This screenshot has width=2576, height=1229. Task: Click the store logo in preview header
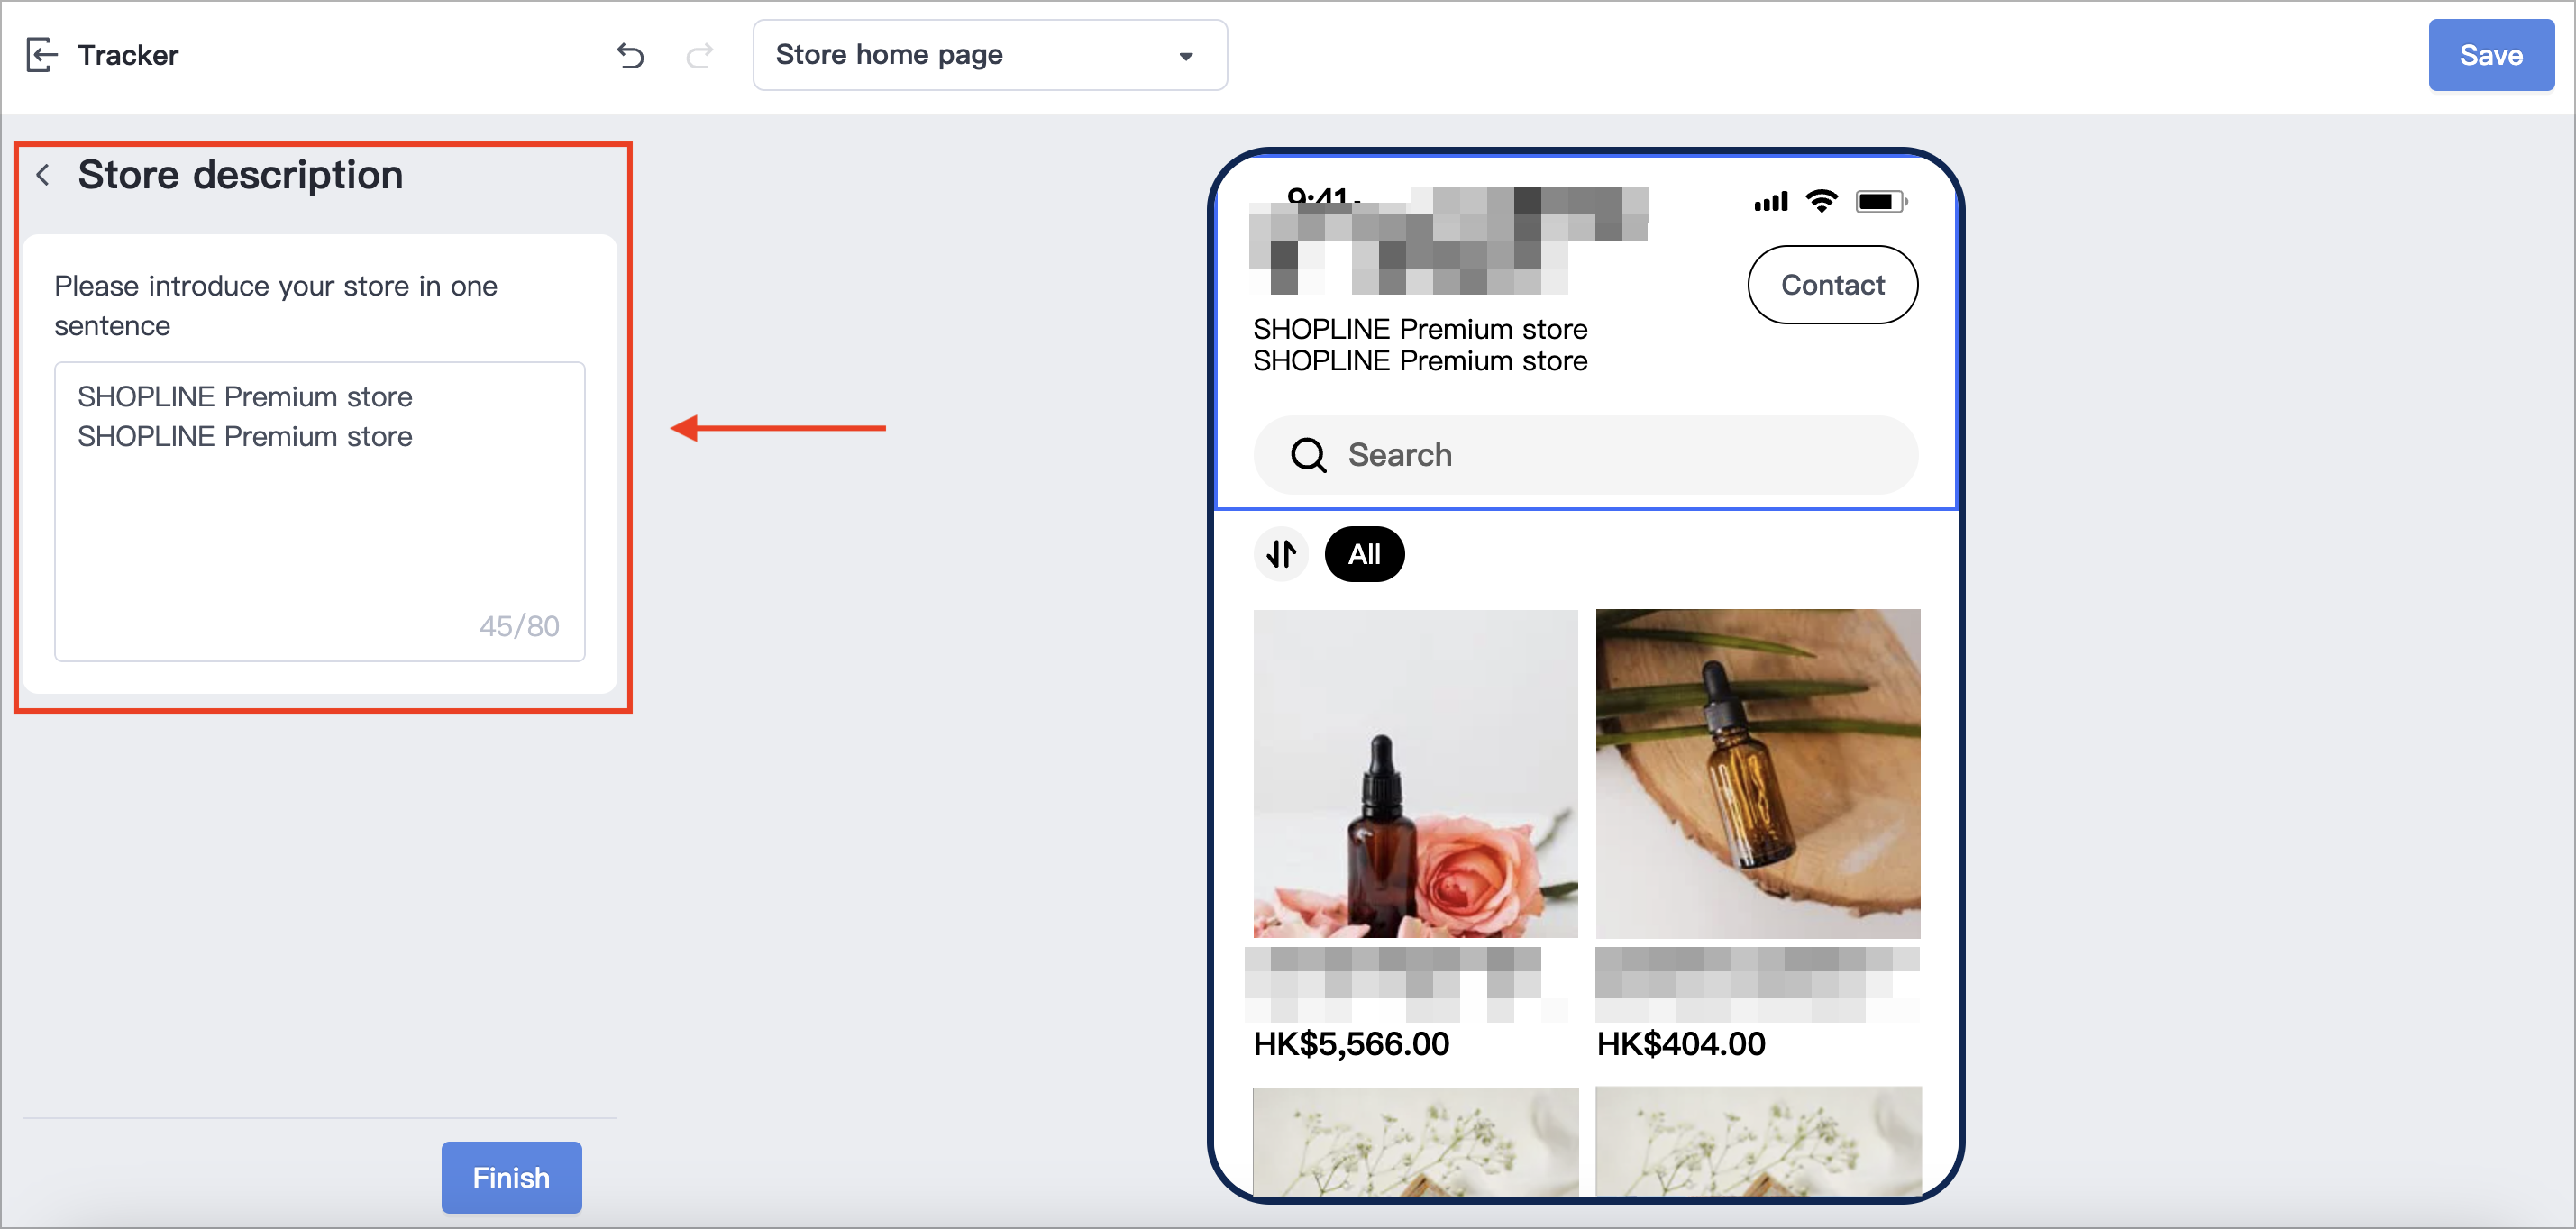tap(1448, 242)
